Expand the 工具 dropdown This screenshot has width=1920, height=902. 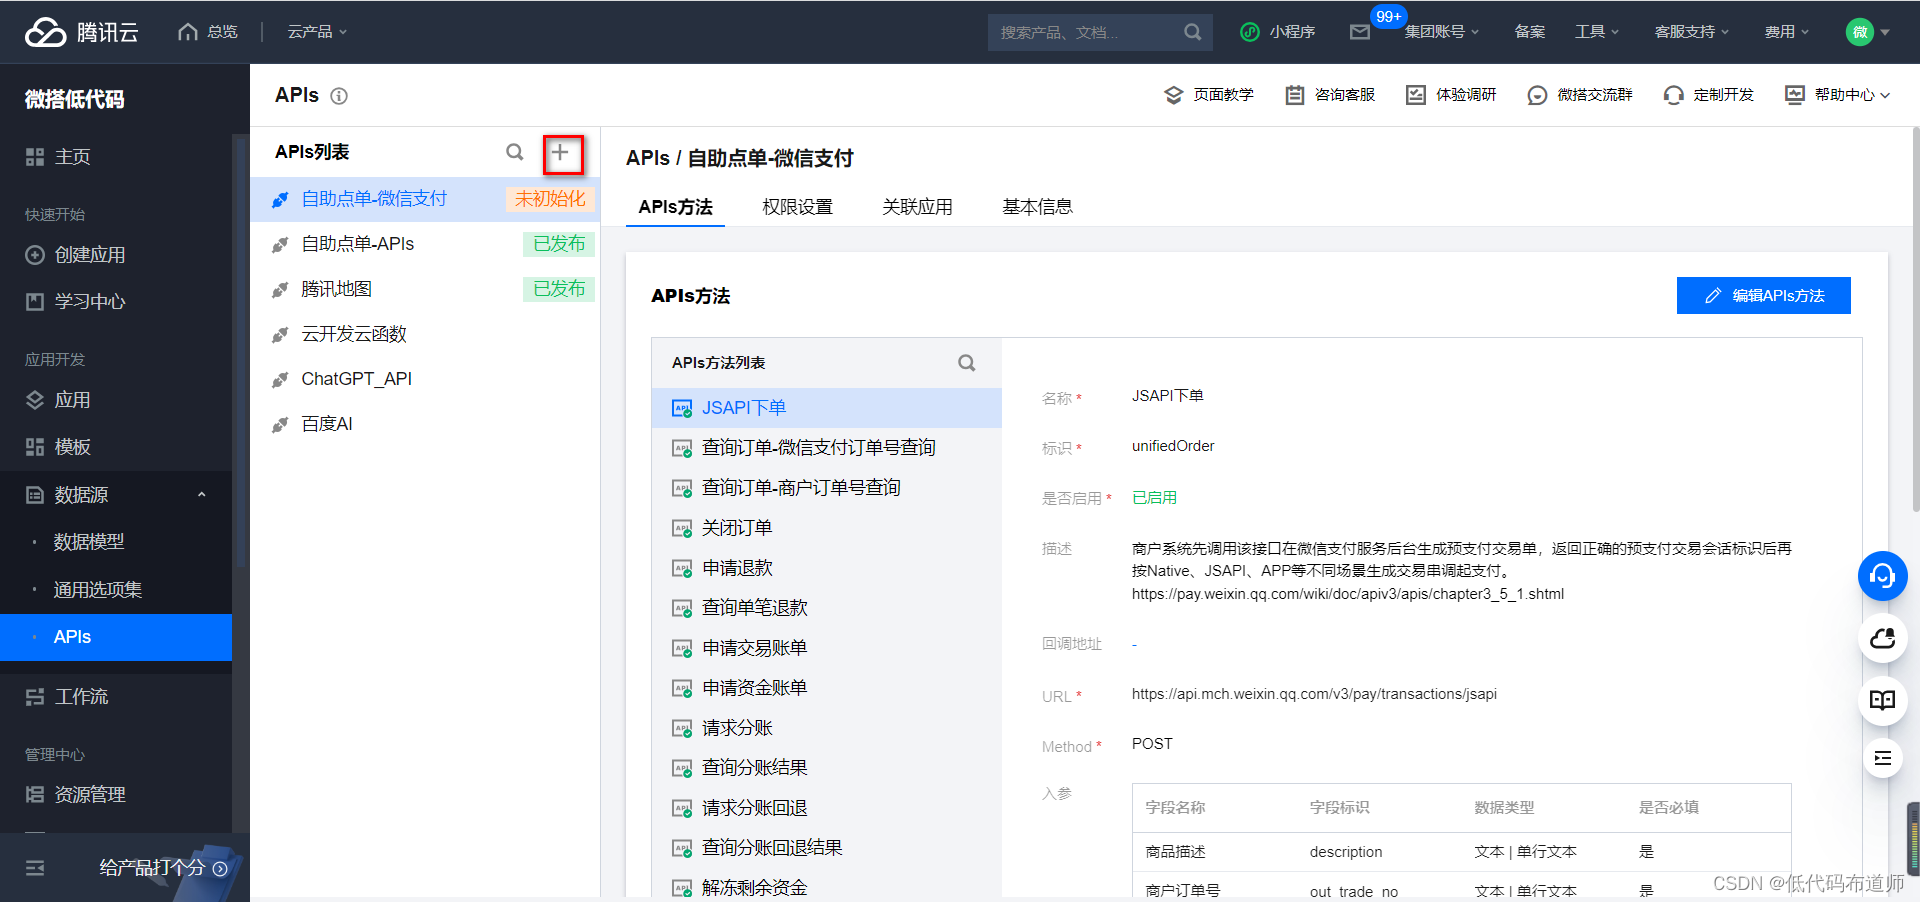(1597, 32)
